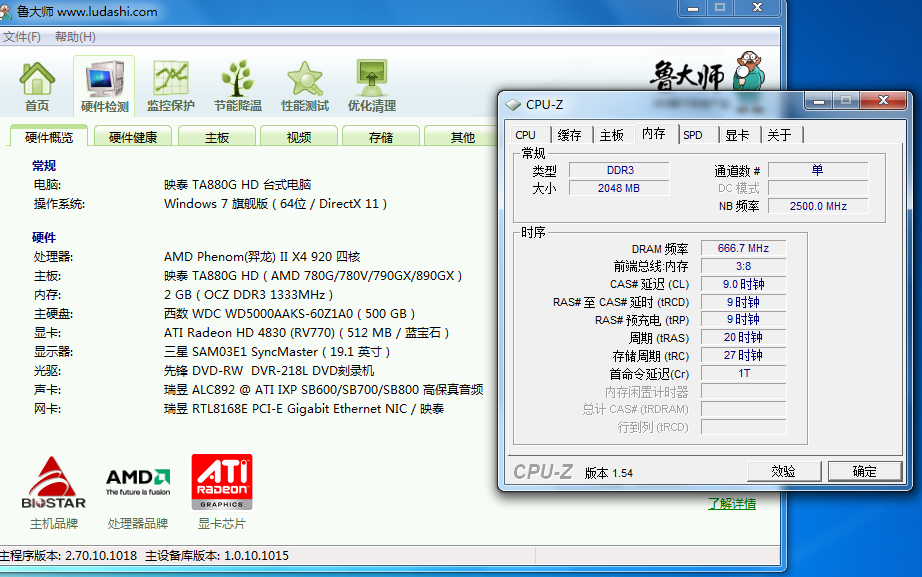The height and width of the screenshot is (577, 922).
Task: Open the 视频 tab
Action: 299,137
